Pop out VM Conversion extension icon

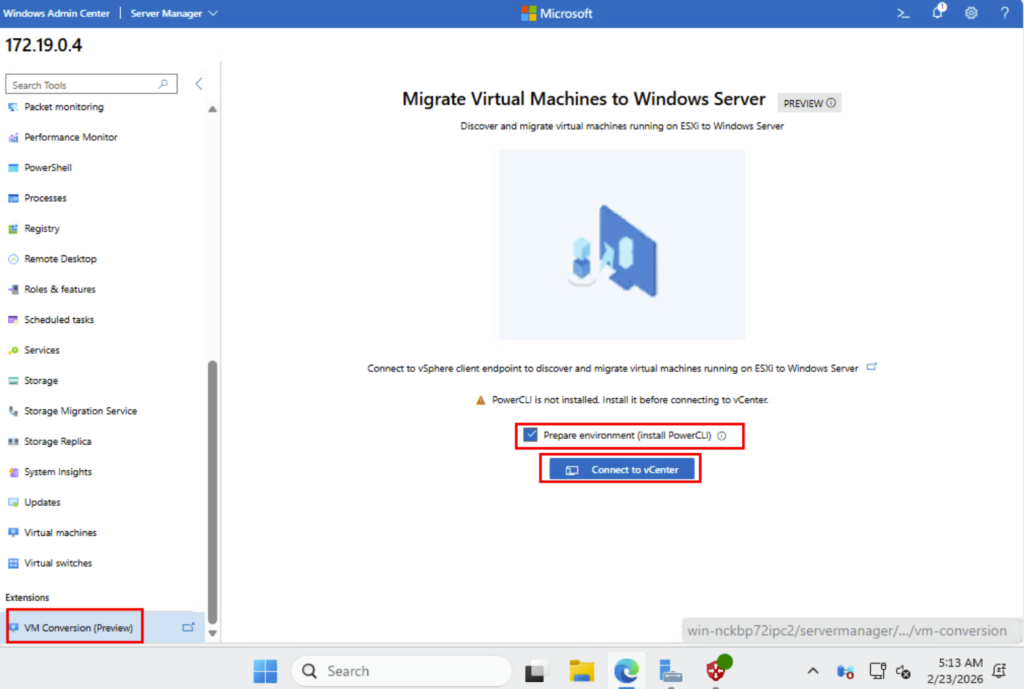coord(188,627)
